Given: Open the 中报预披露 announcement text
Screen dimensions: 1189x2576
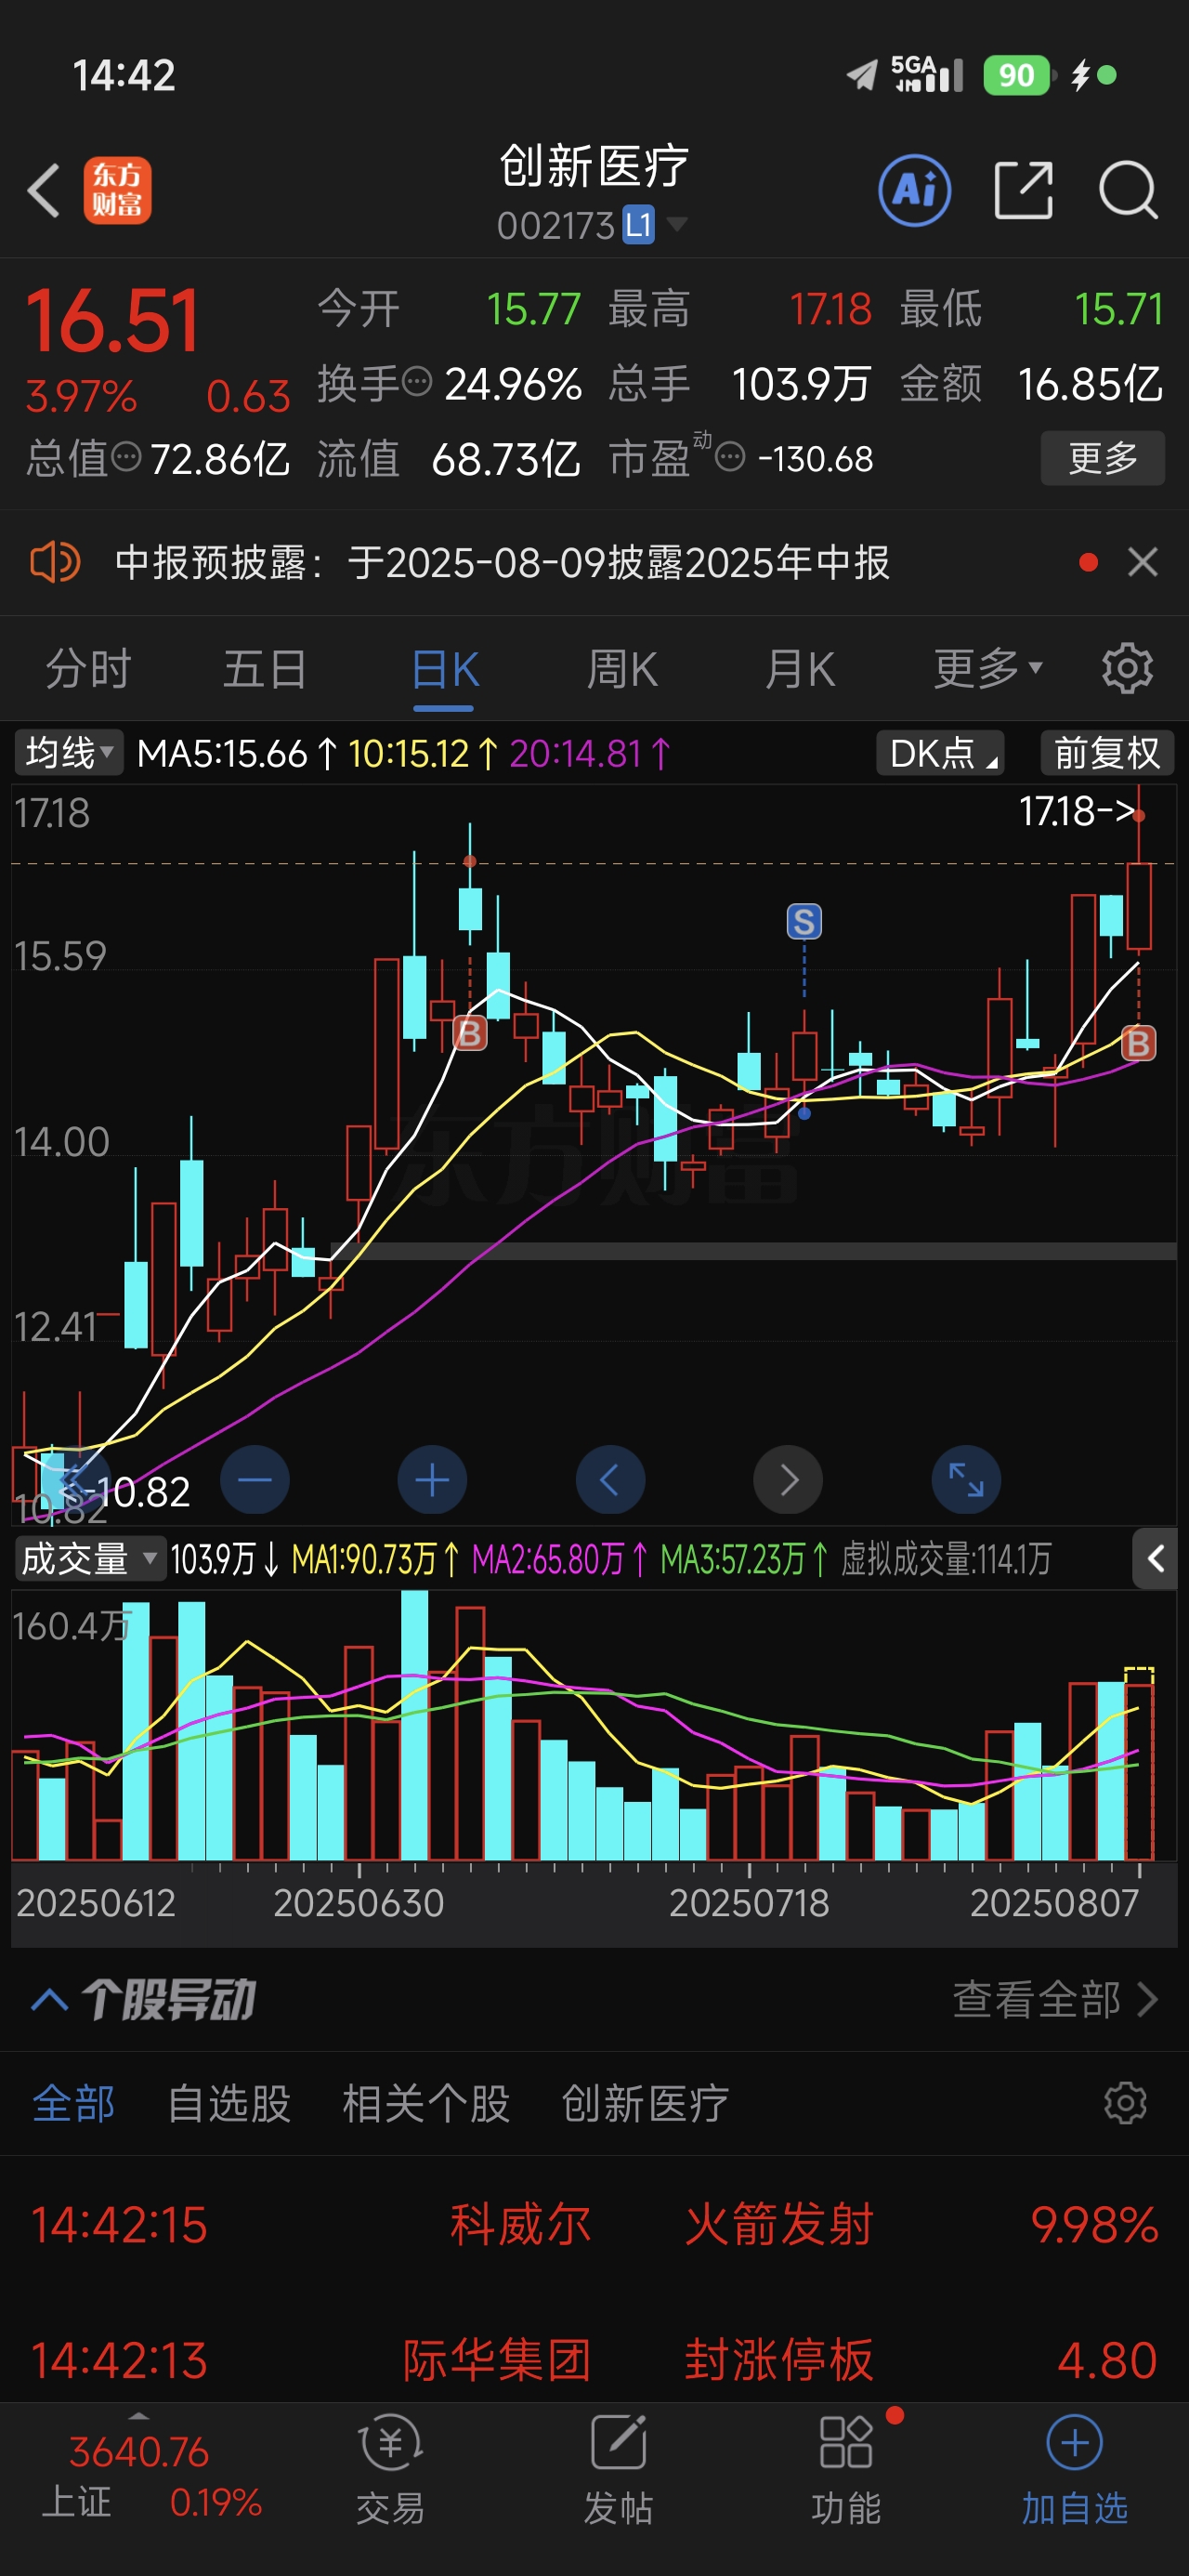Looking at the screenshot, I should [x=502, y=562].
